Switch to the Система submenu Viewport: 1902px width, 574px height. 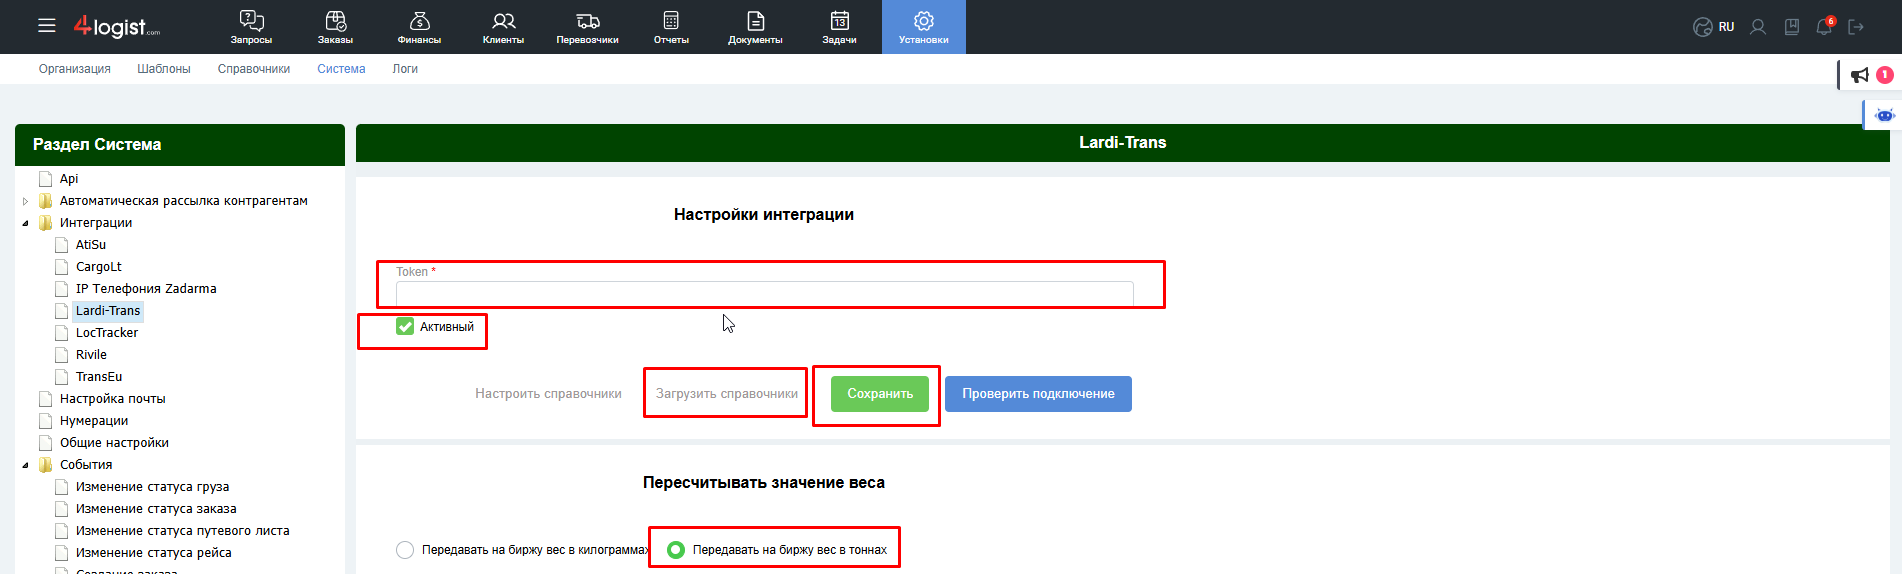[341, 69]
